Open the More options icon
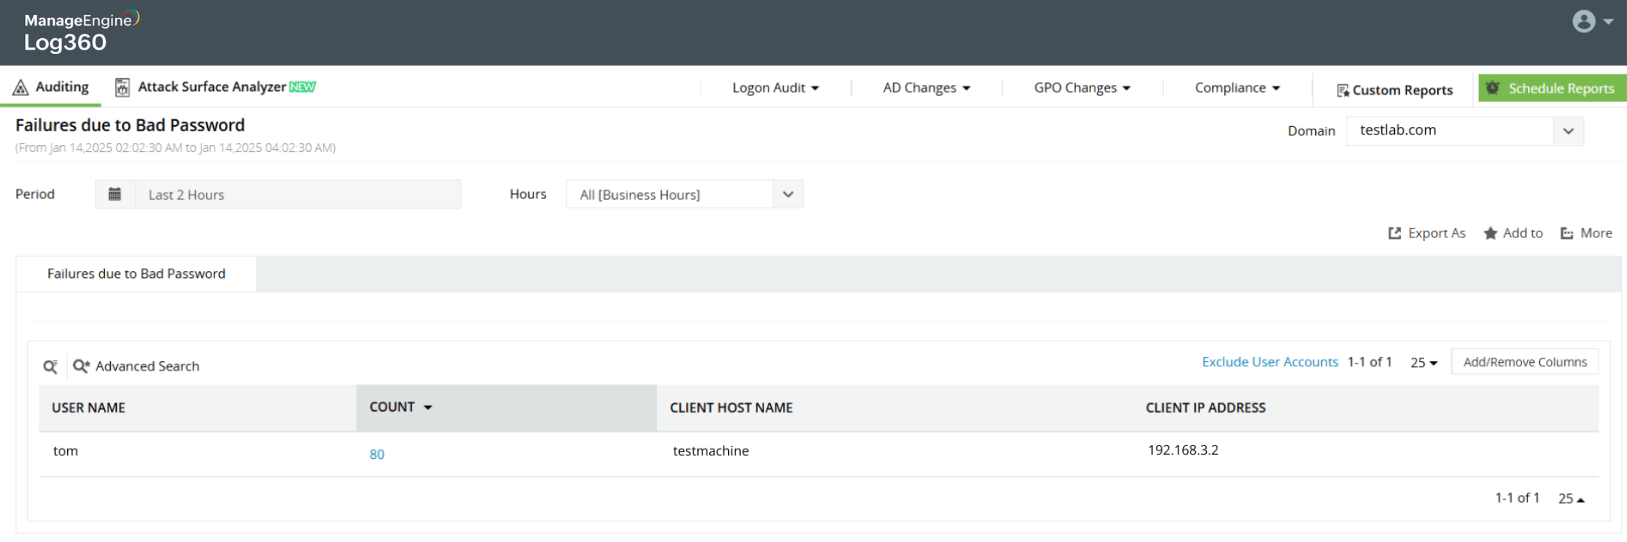This screenshot has width=1627, height=542. [1567, 233]
